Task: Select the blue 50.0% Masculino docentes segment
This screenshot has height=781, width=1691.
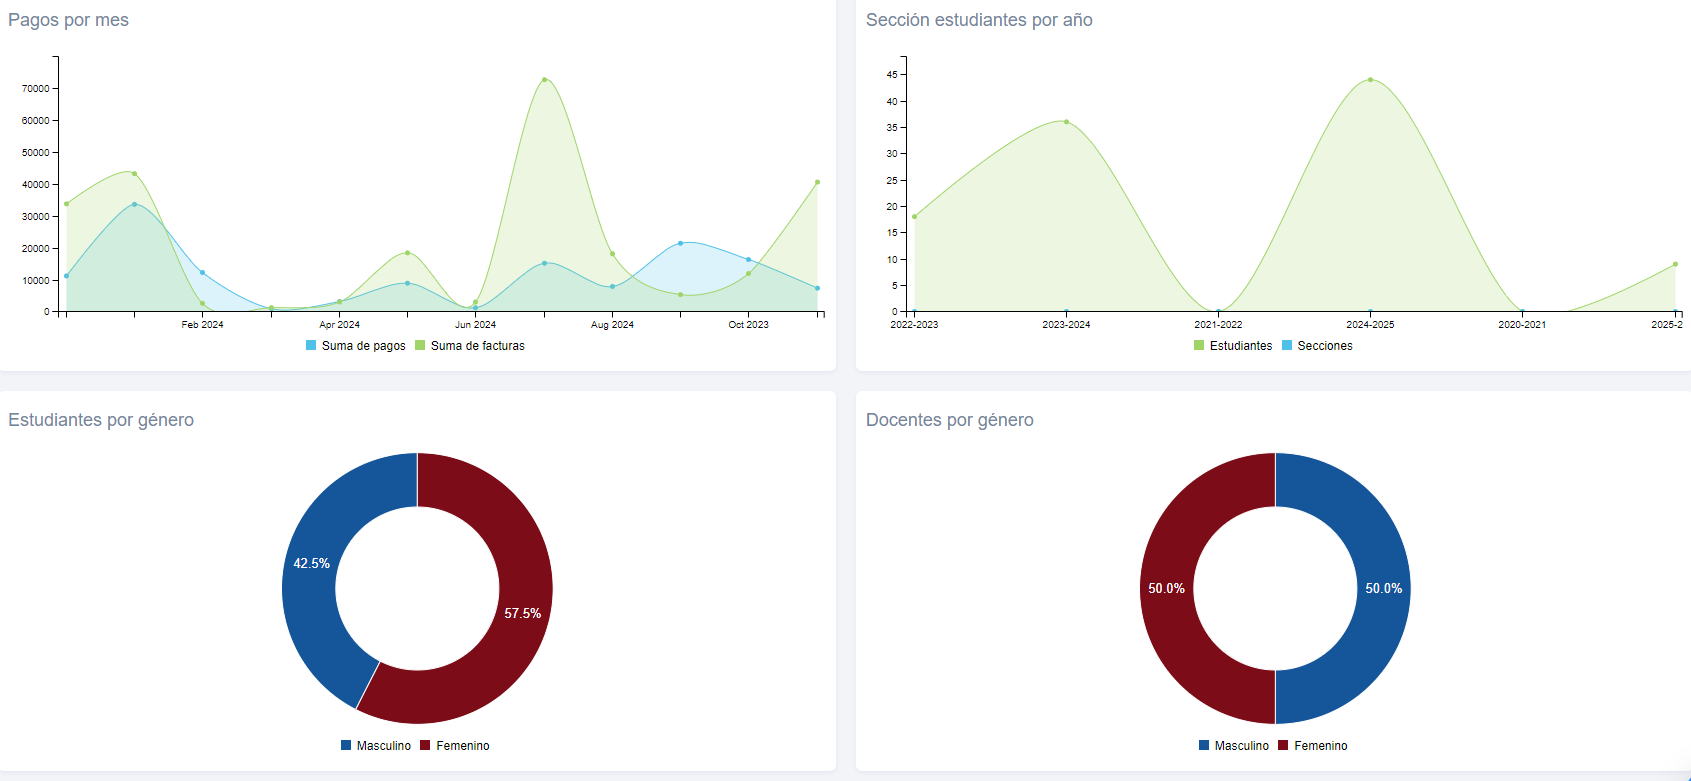Action: [x=1384, y=588]
